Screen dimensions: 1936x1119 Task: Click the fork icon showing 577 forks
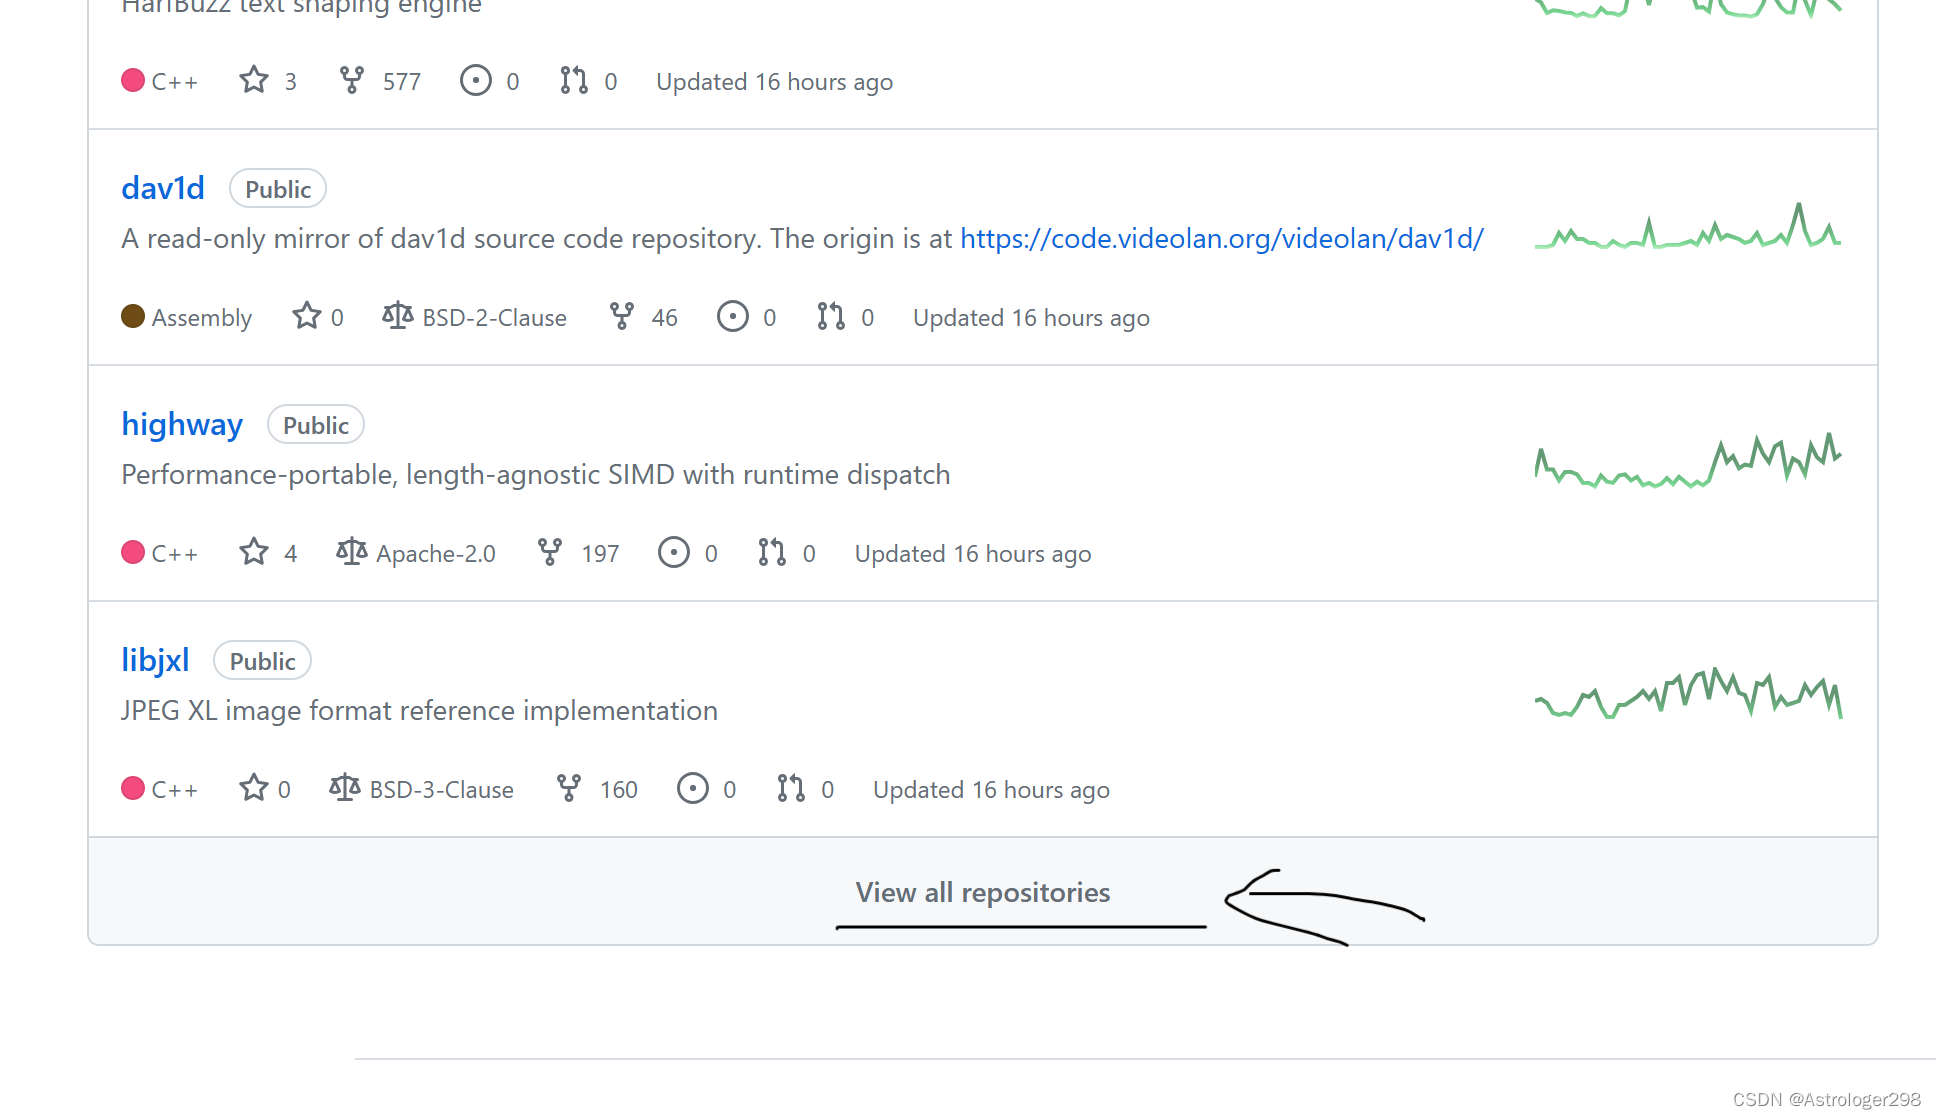351,80
